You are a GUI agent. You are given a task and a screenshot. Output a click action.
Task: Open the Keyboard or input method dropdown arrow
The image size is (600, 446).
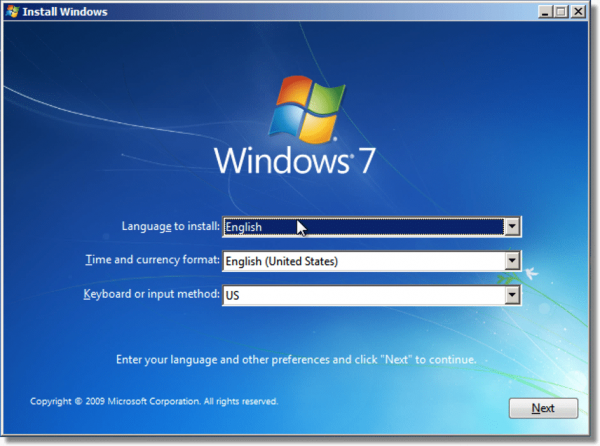point(512,295)
